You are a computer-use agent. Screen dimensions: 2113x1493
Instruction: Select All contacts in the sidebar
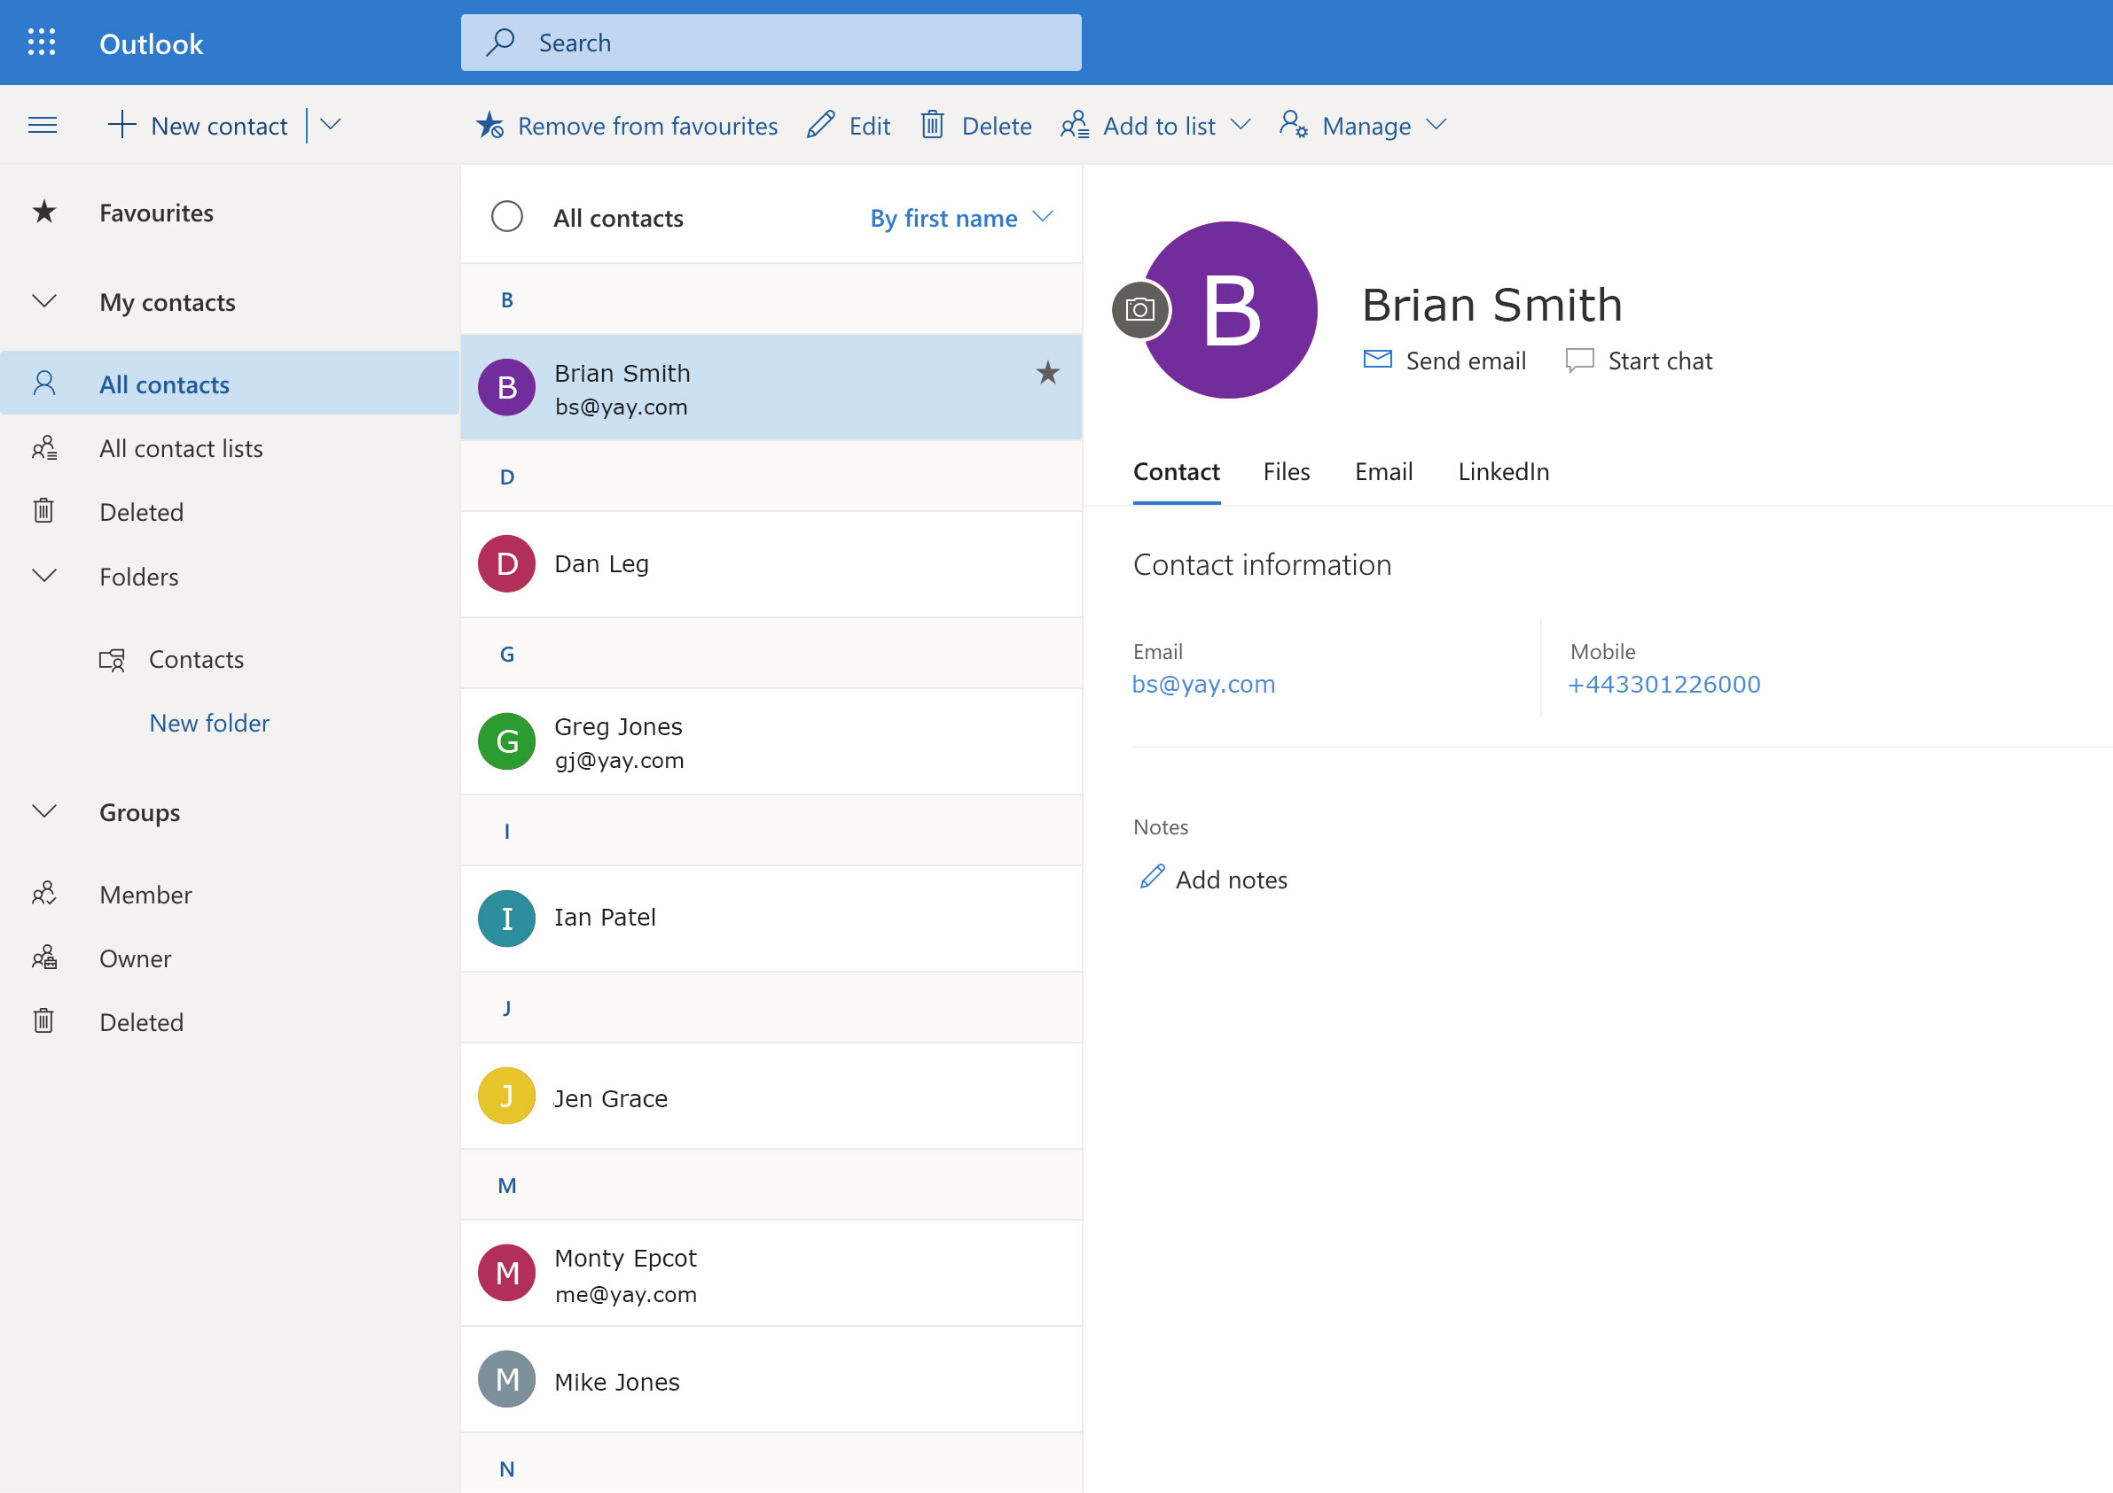[230, 384]
